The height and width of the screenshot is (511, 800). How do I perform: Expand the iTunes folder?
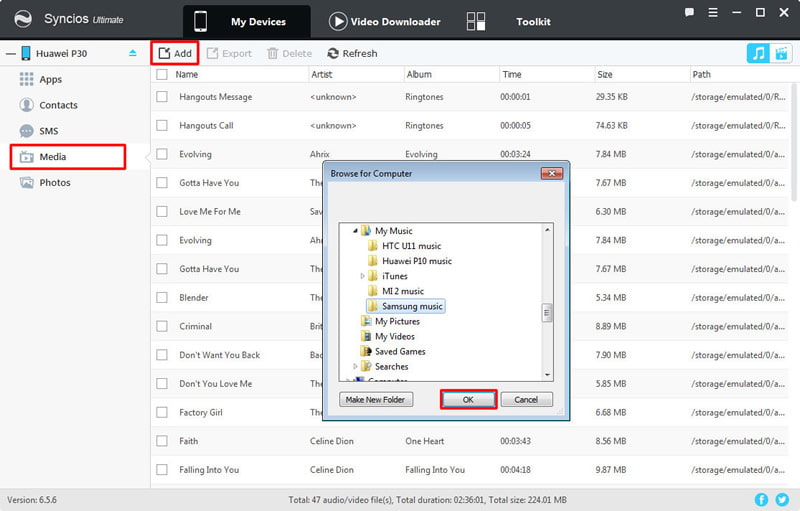[362, 276]
